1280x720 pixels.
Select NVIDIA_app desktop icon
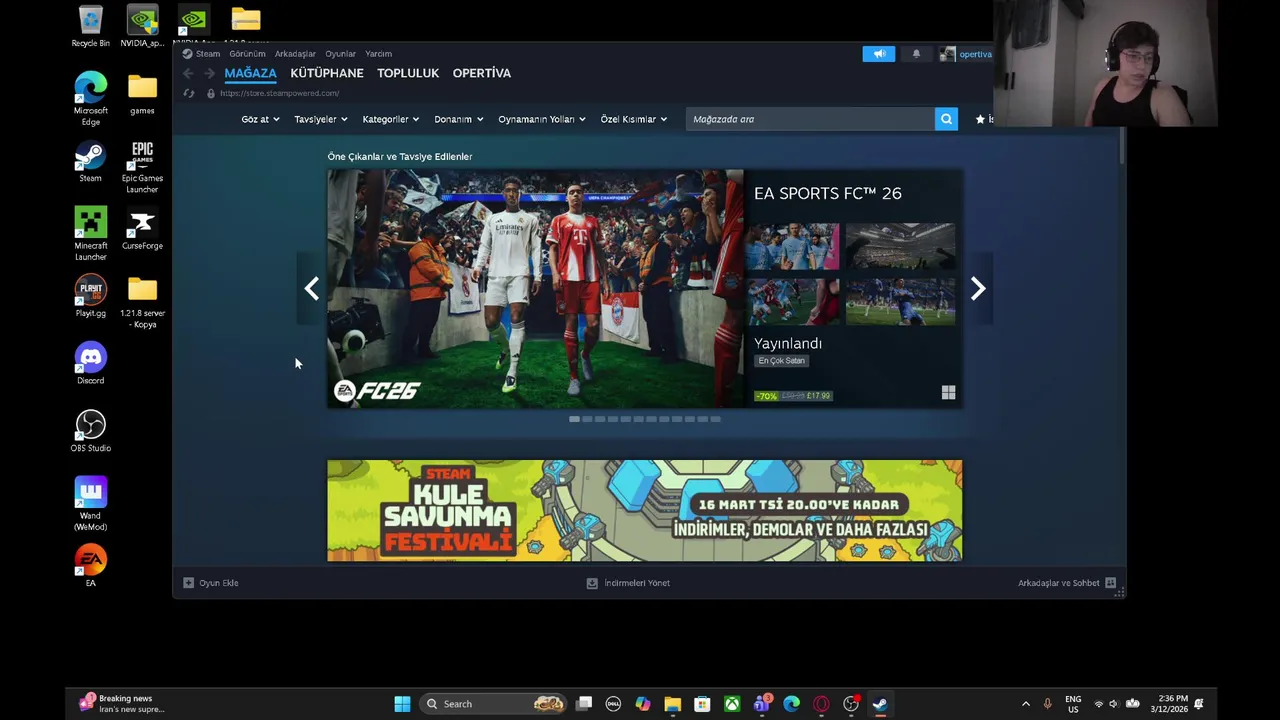click(142, 27)
